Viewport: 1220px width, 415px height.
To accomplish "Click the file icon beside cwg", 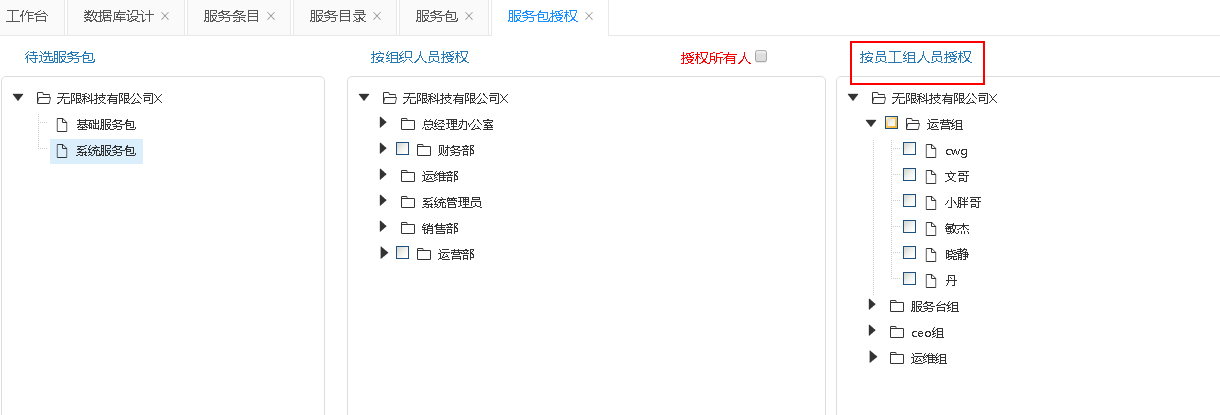I will pyautogui.click(x=930, y=150).
